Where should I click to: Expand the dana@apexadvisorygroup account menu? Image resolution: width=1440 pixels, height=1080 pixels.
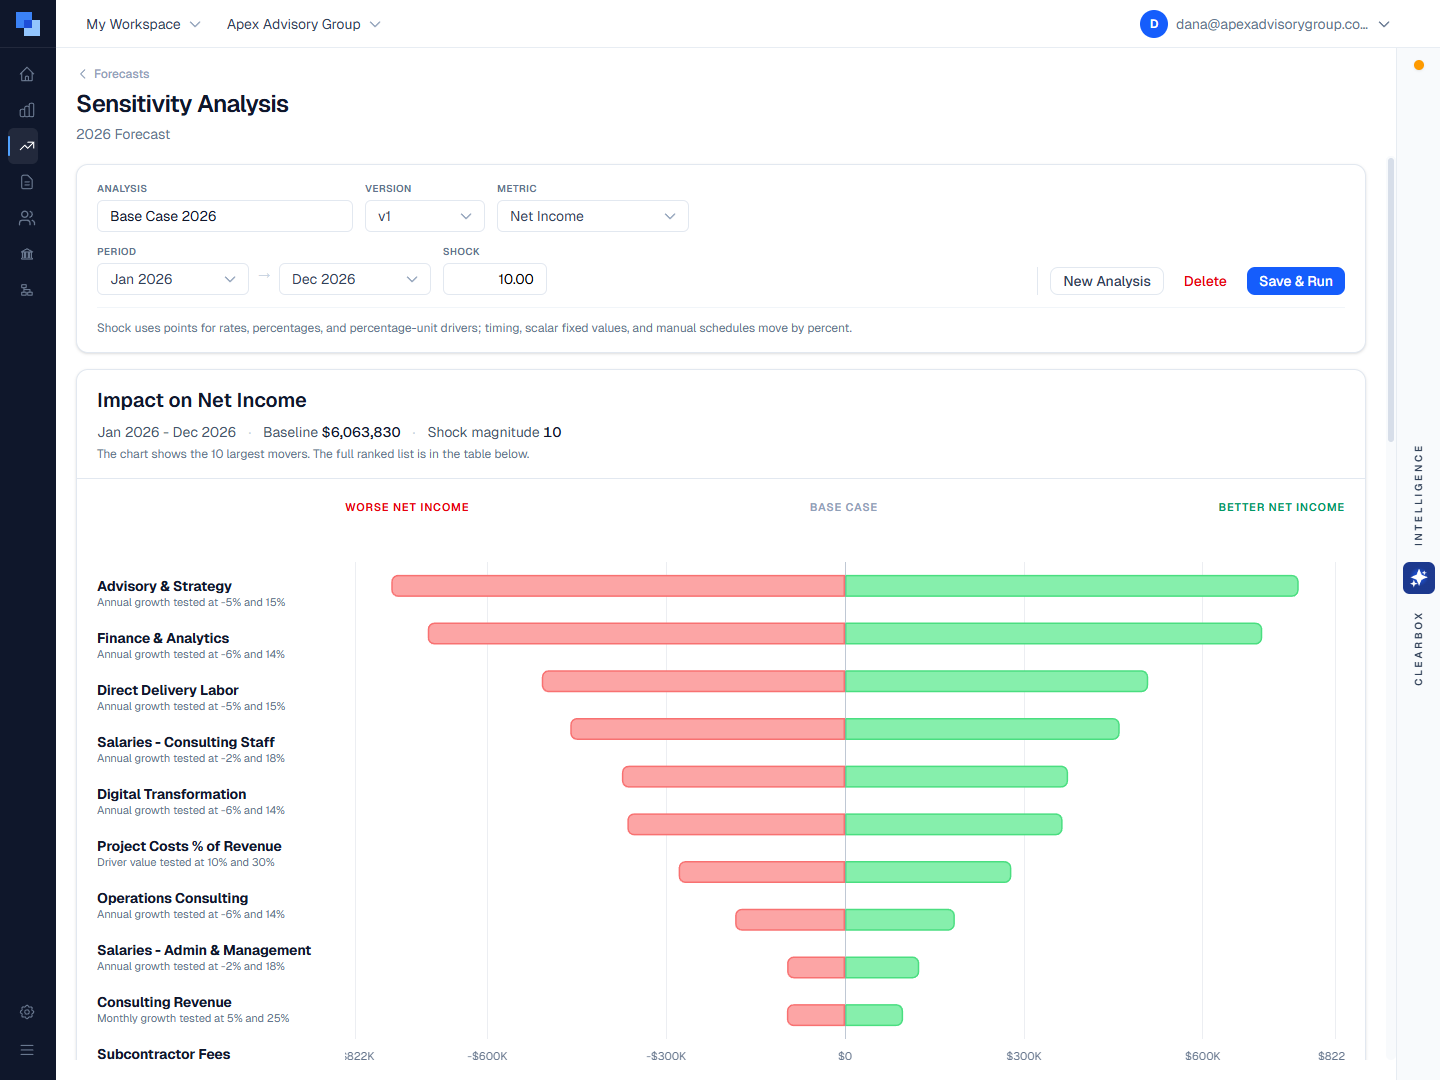1265,24
